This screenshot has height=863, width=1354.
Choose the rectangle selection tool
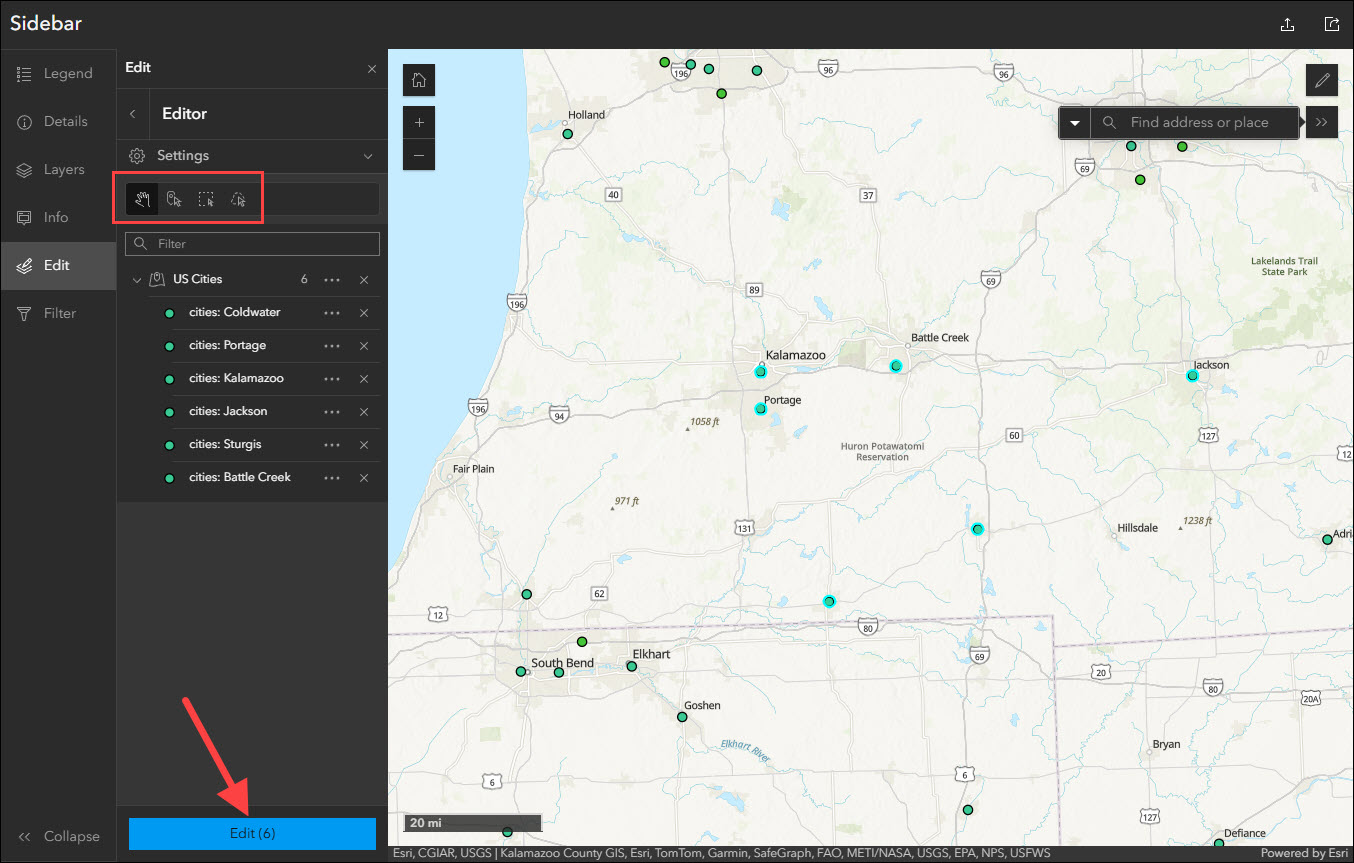(x=206, y=199)
